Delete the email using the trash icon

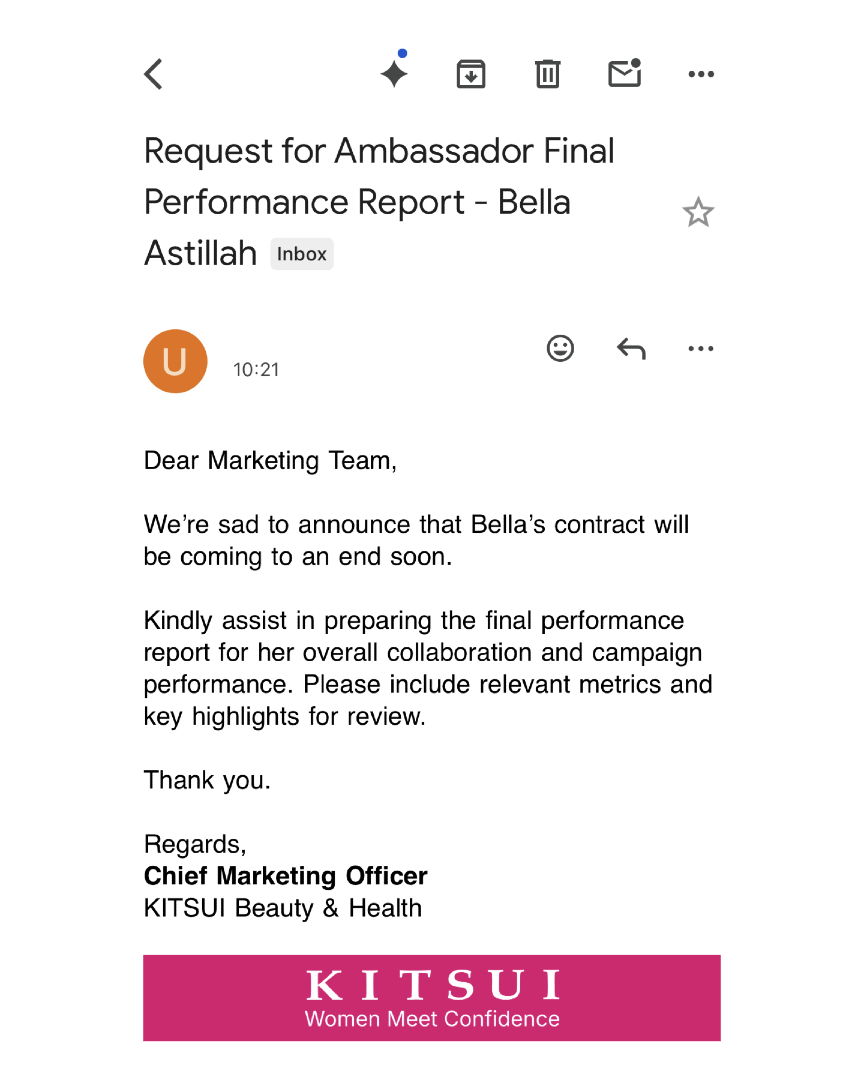(548, 74)
